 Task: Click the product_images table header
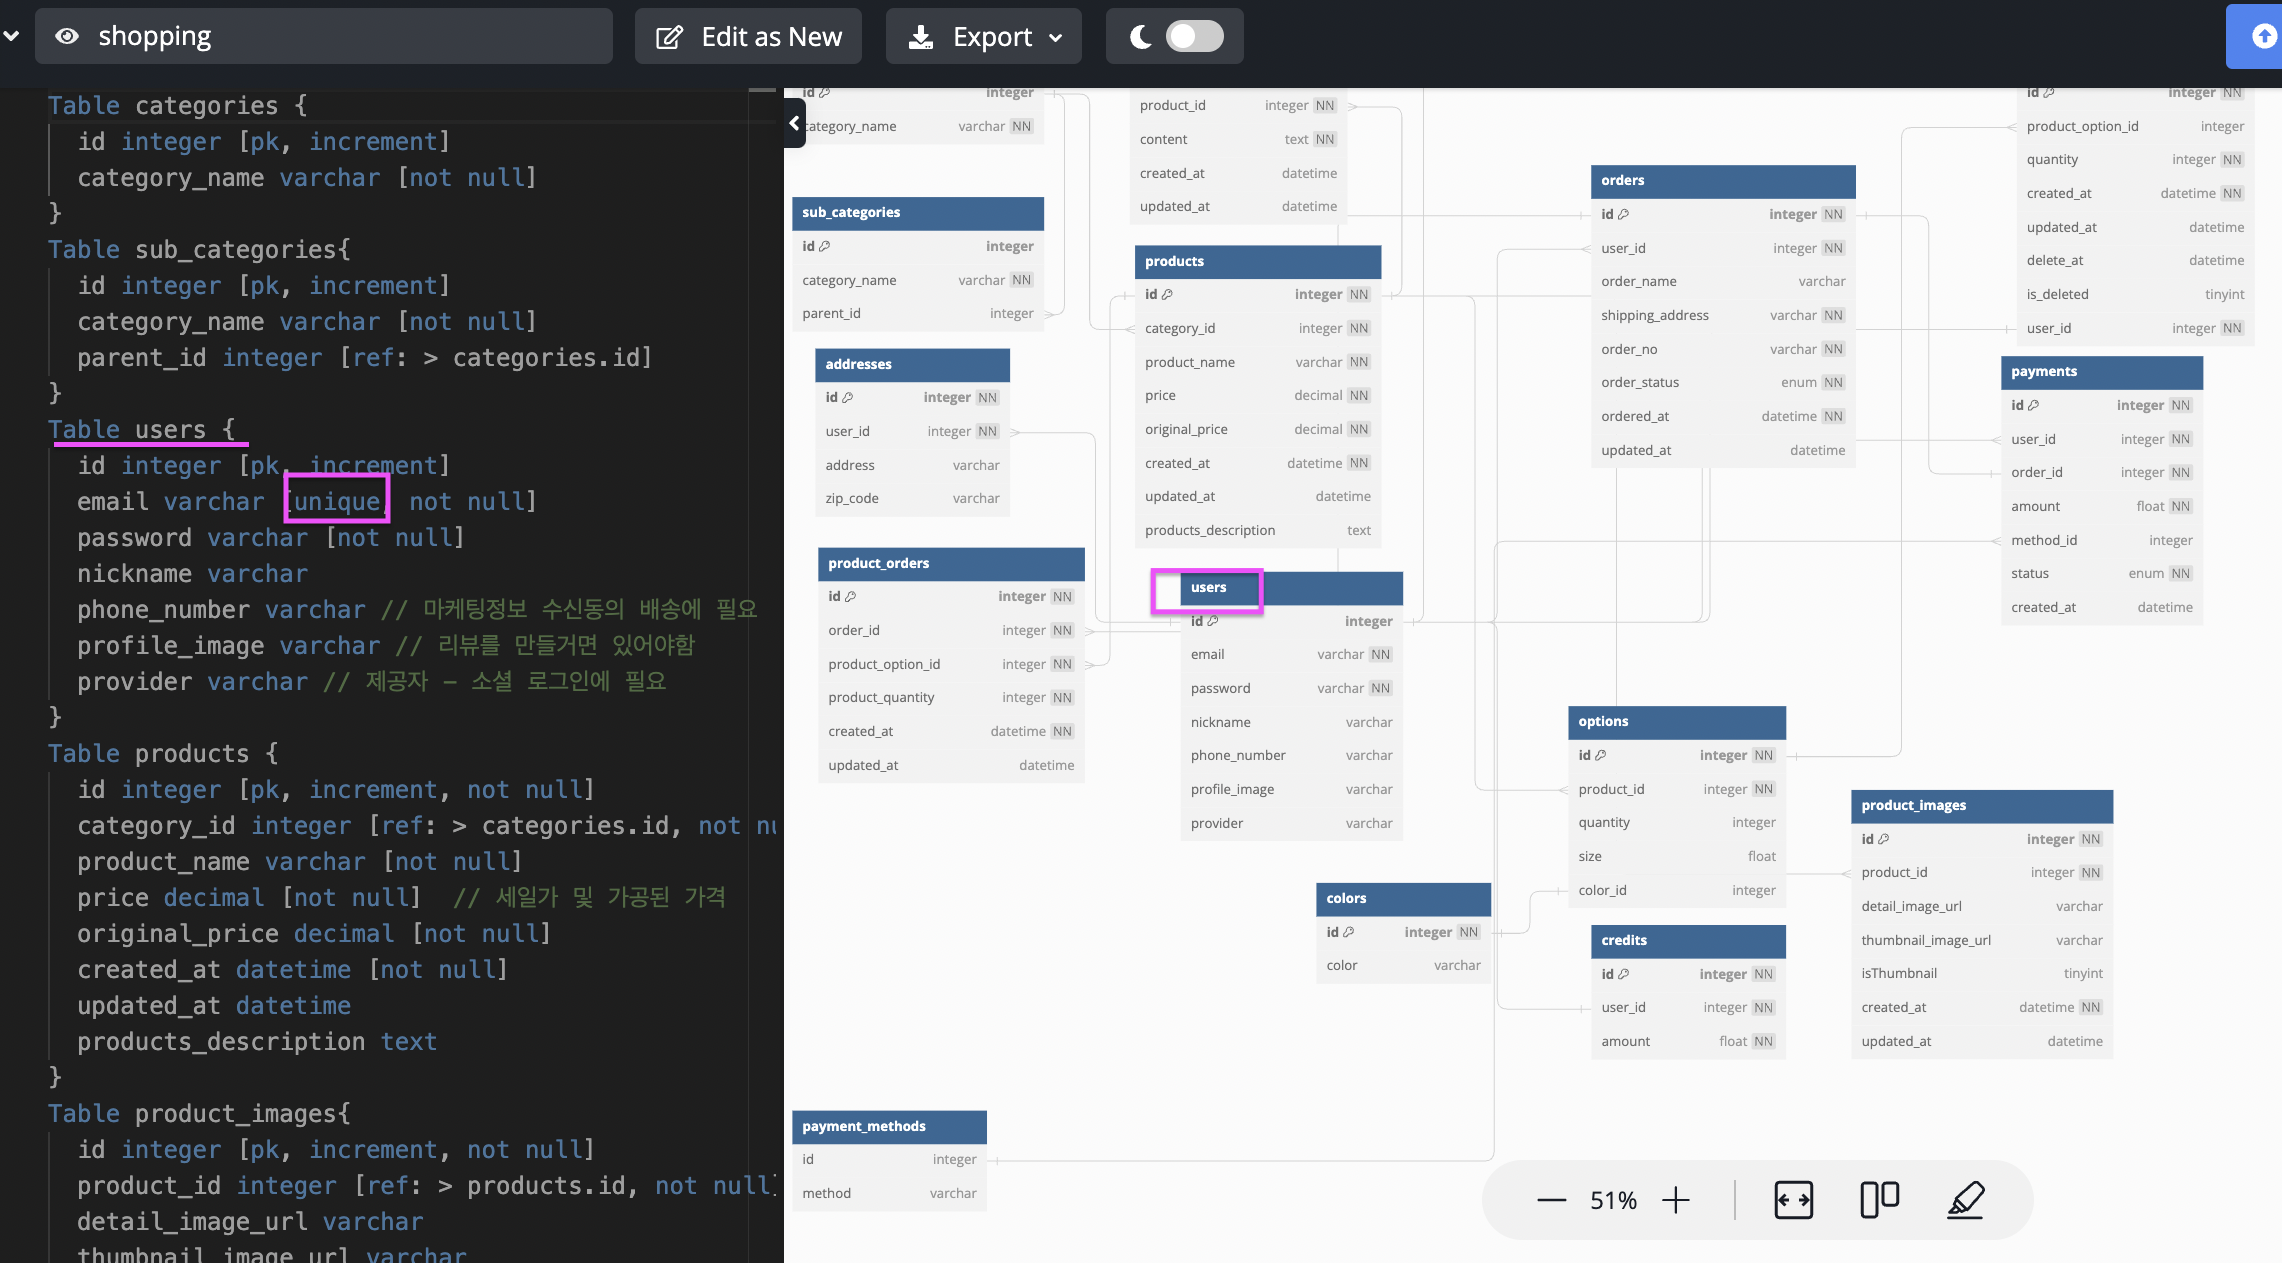(x=1981, y=806)
